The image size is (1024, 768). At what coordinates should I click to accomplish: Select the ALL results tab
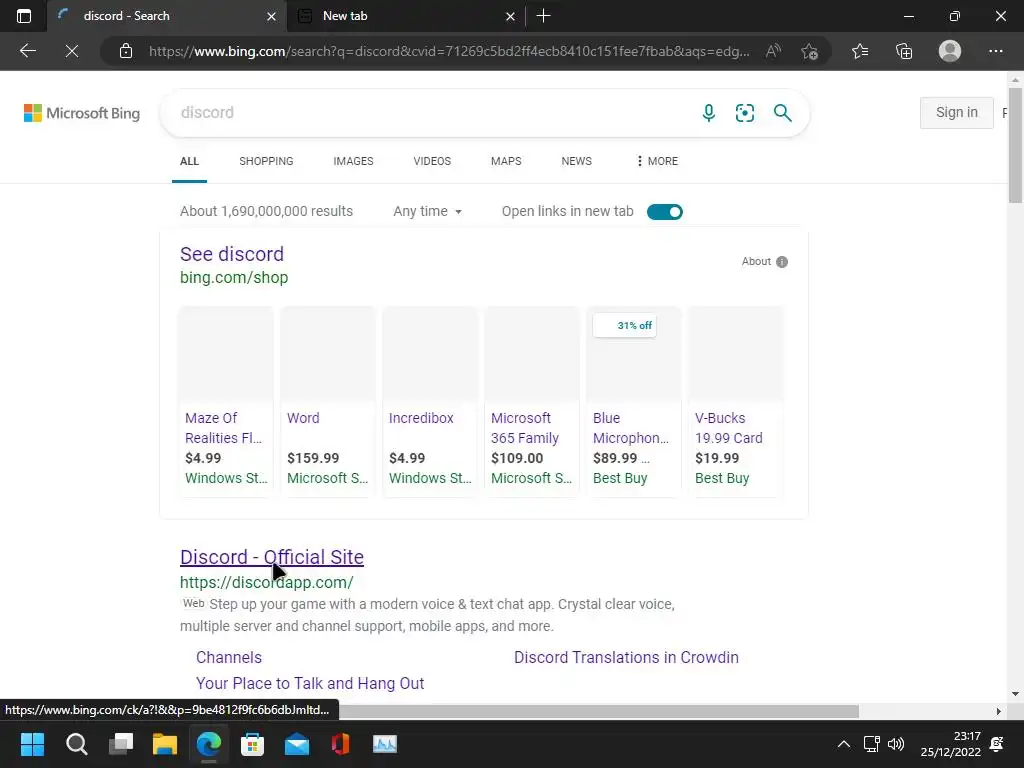[x=189, y=161]
